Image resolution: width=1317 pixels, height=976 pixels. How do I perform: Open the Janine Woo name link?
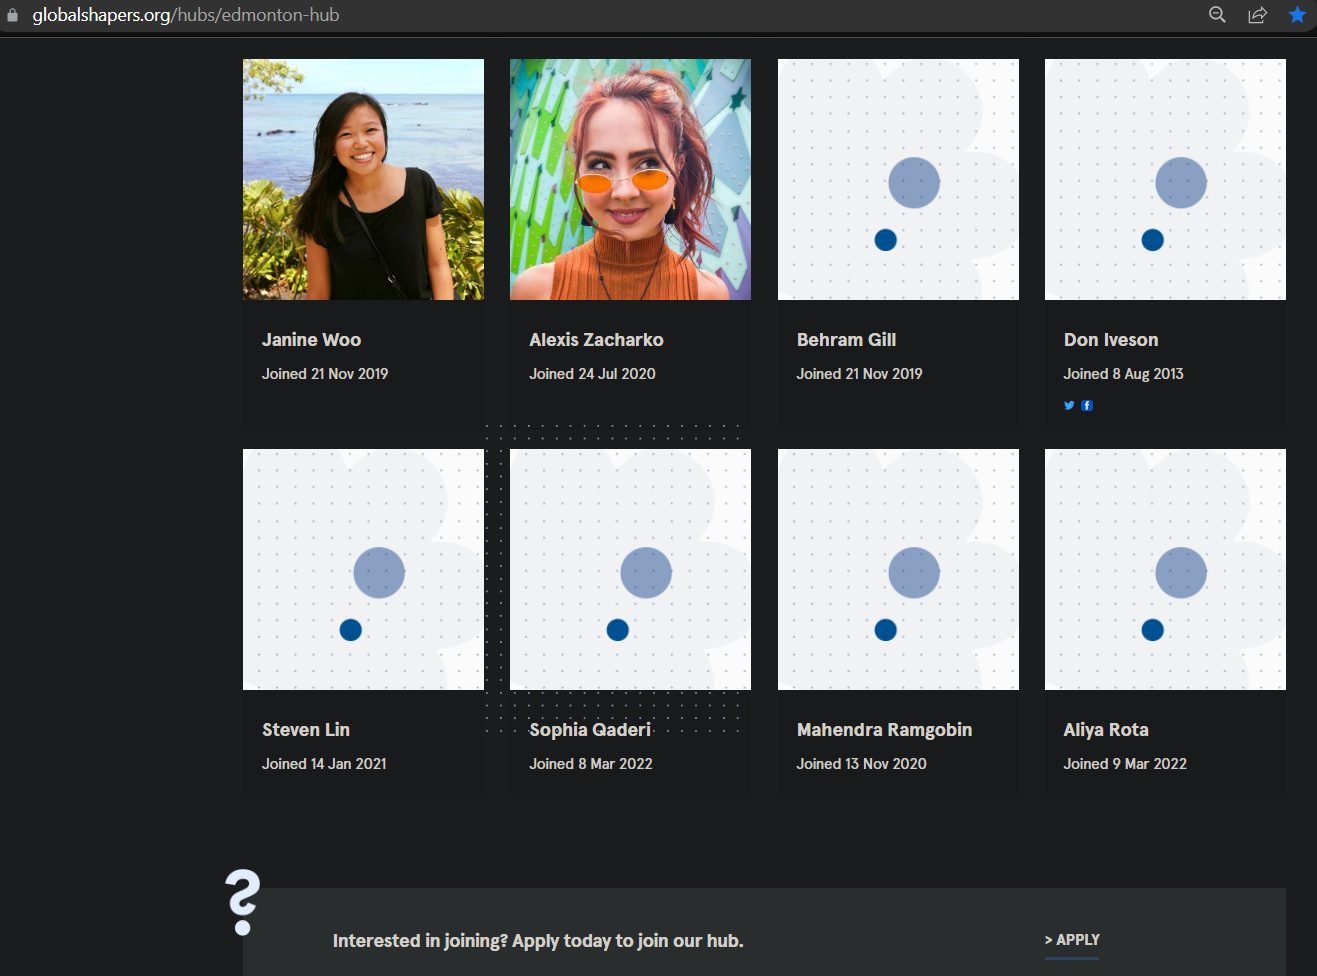311,340
